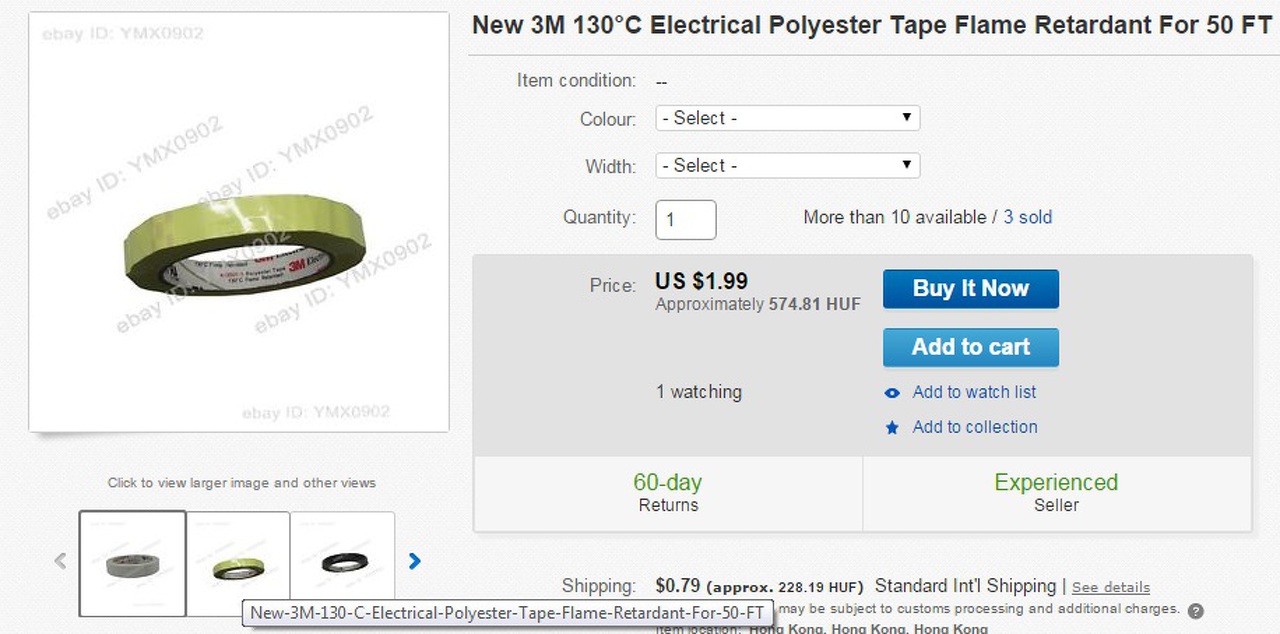The height and width of the screenshot is (634, 1280).
Task: Select the black tape thumbnail
Action: coord(343,561)
